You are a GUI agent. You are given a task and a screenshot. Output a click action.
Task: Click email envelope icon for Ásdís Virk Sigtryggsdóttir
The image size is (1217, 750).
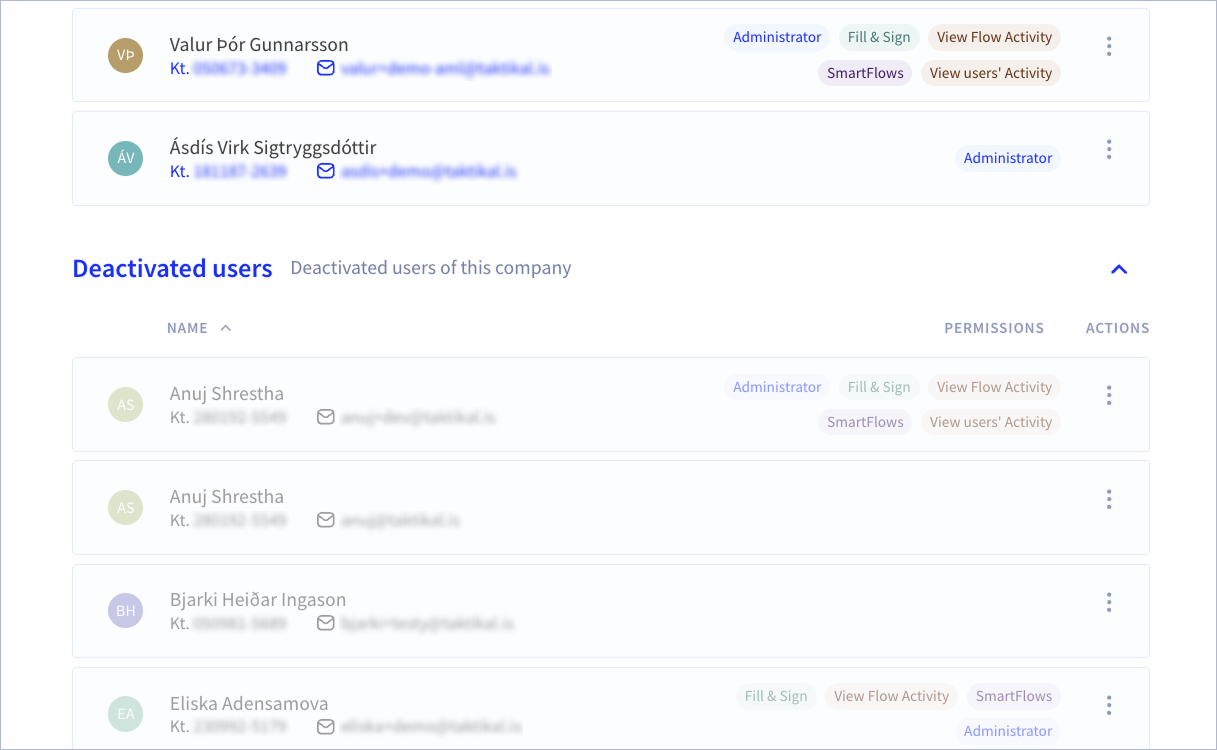(325, 171)
